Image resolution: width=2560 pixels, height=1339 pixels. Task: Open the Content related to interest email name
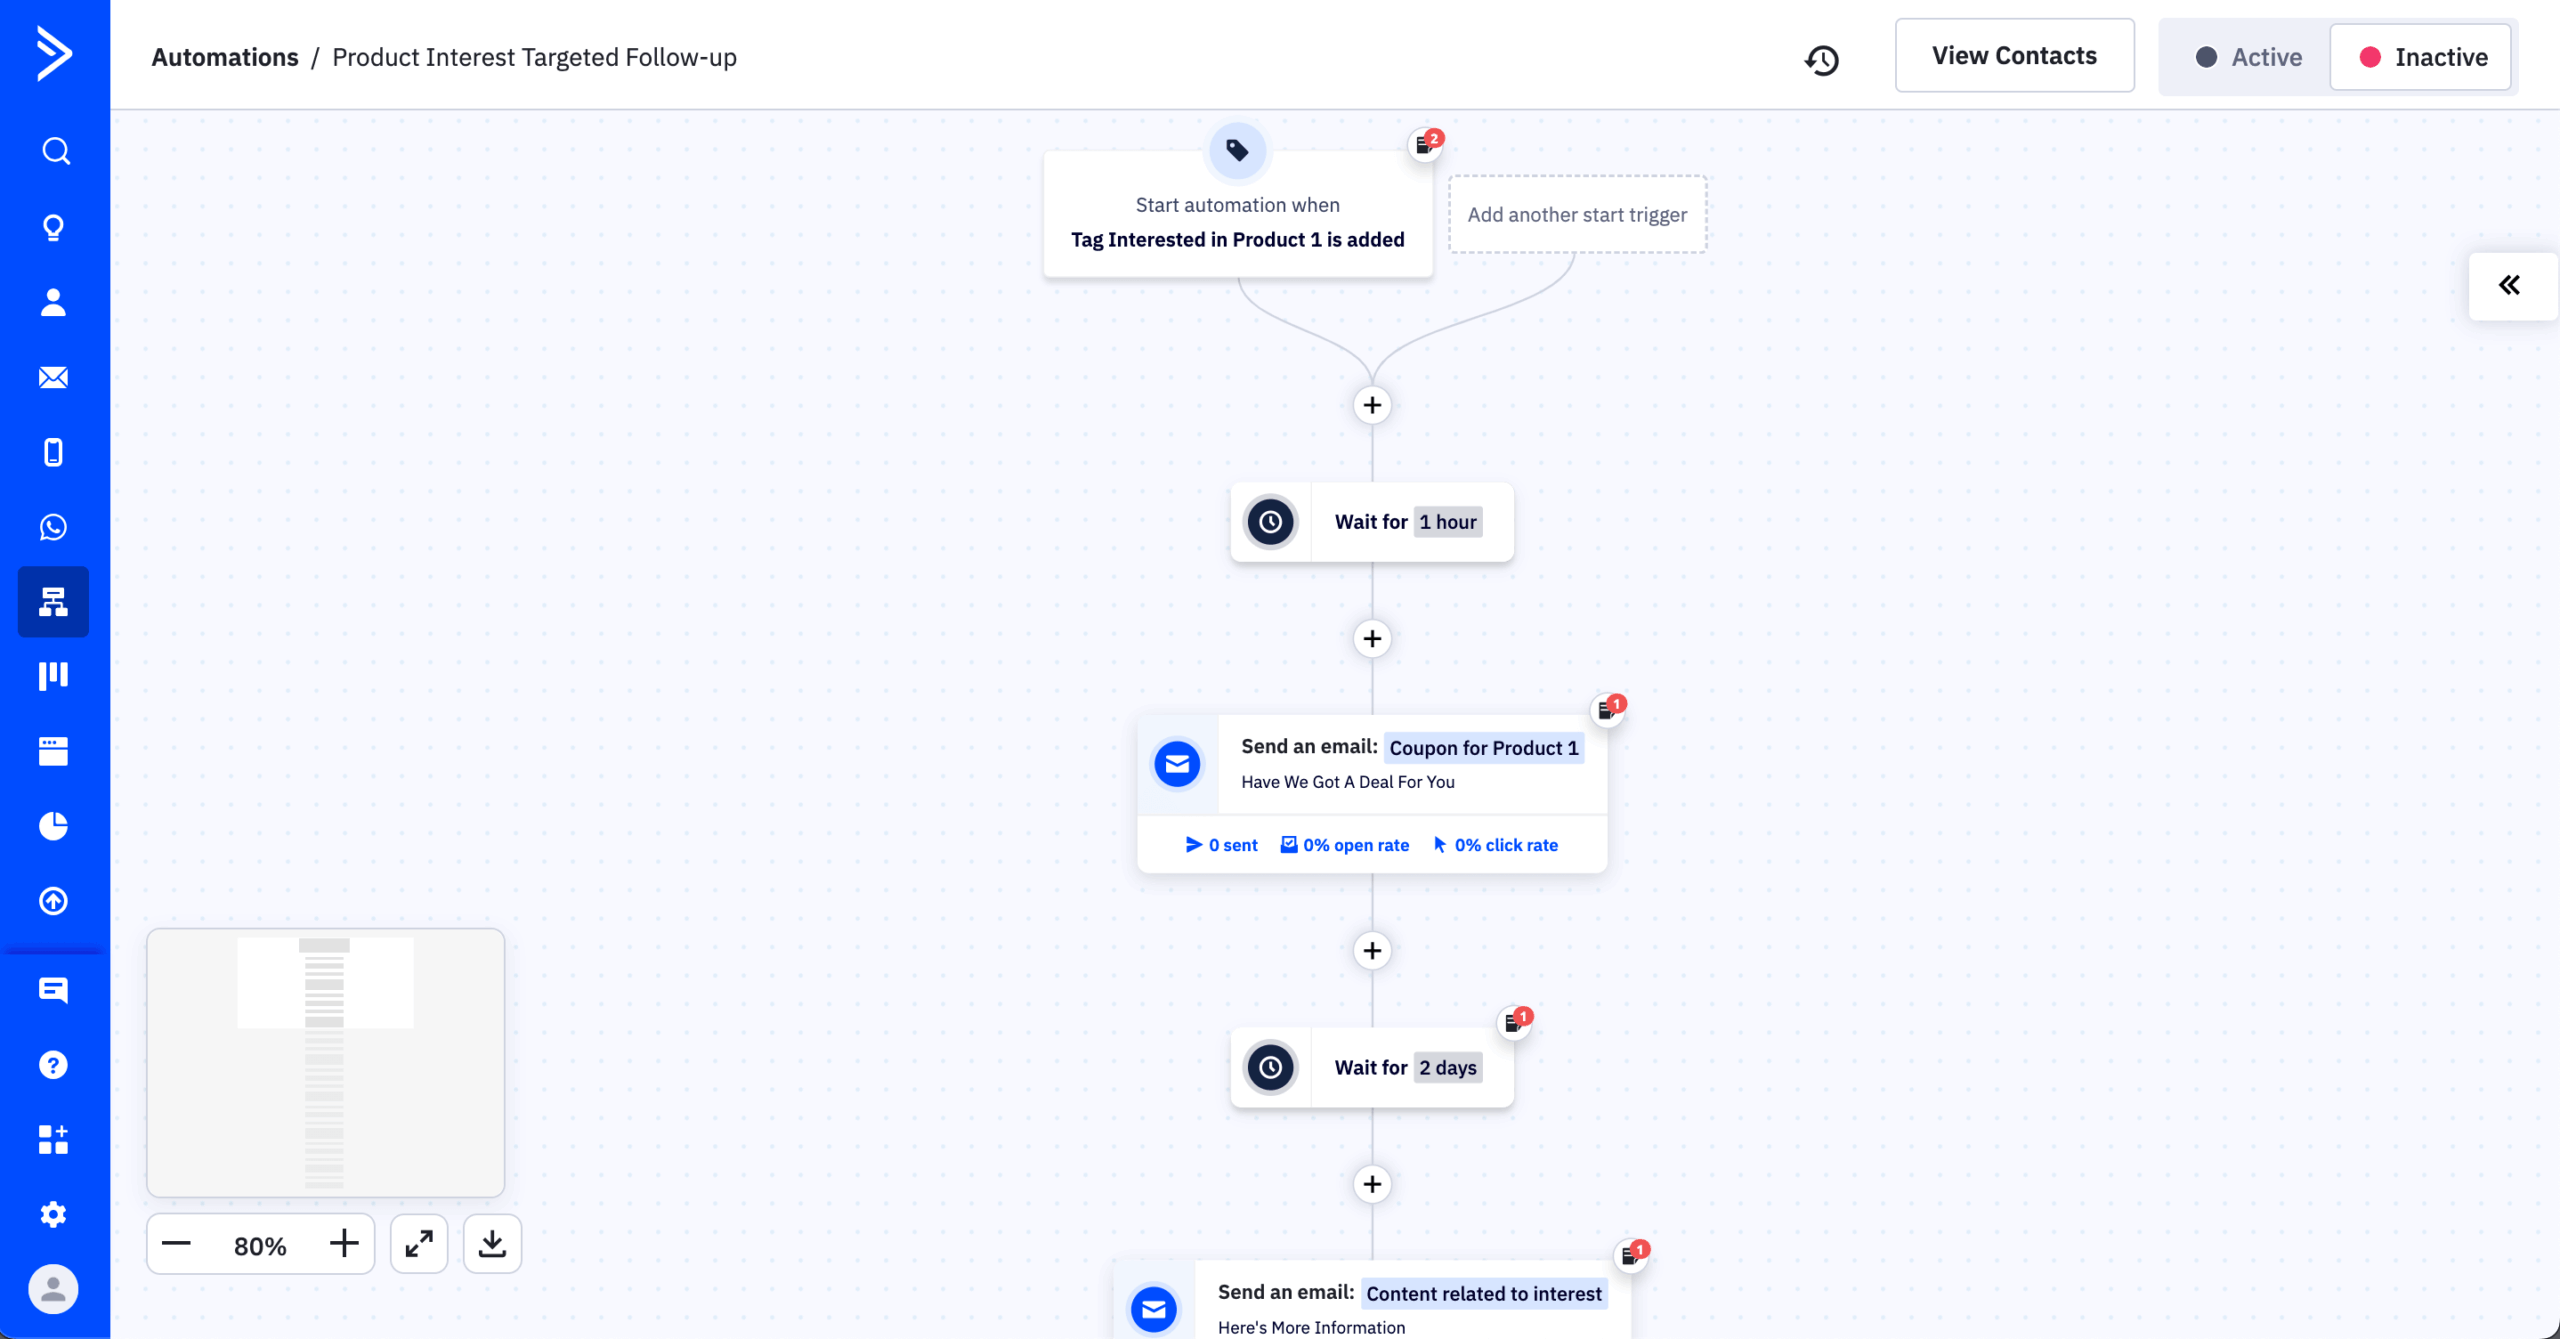pos(1484,1293)
